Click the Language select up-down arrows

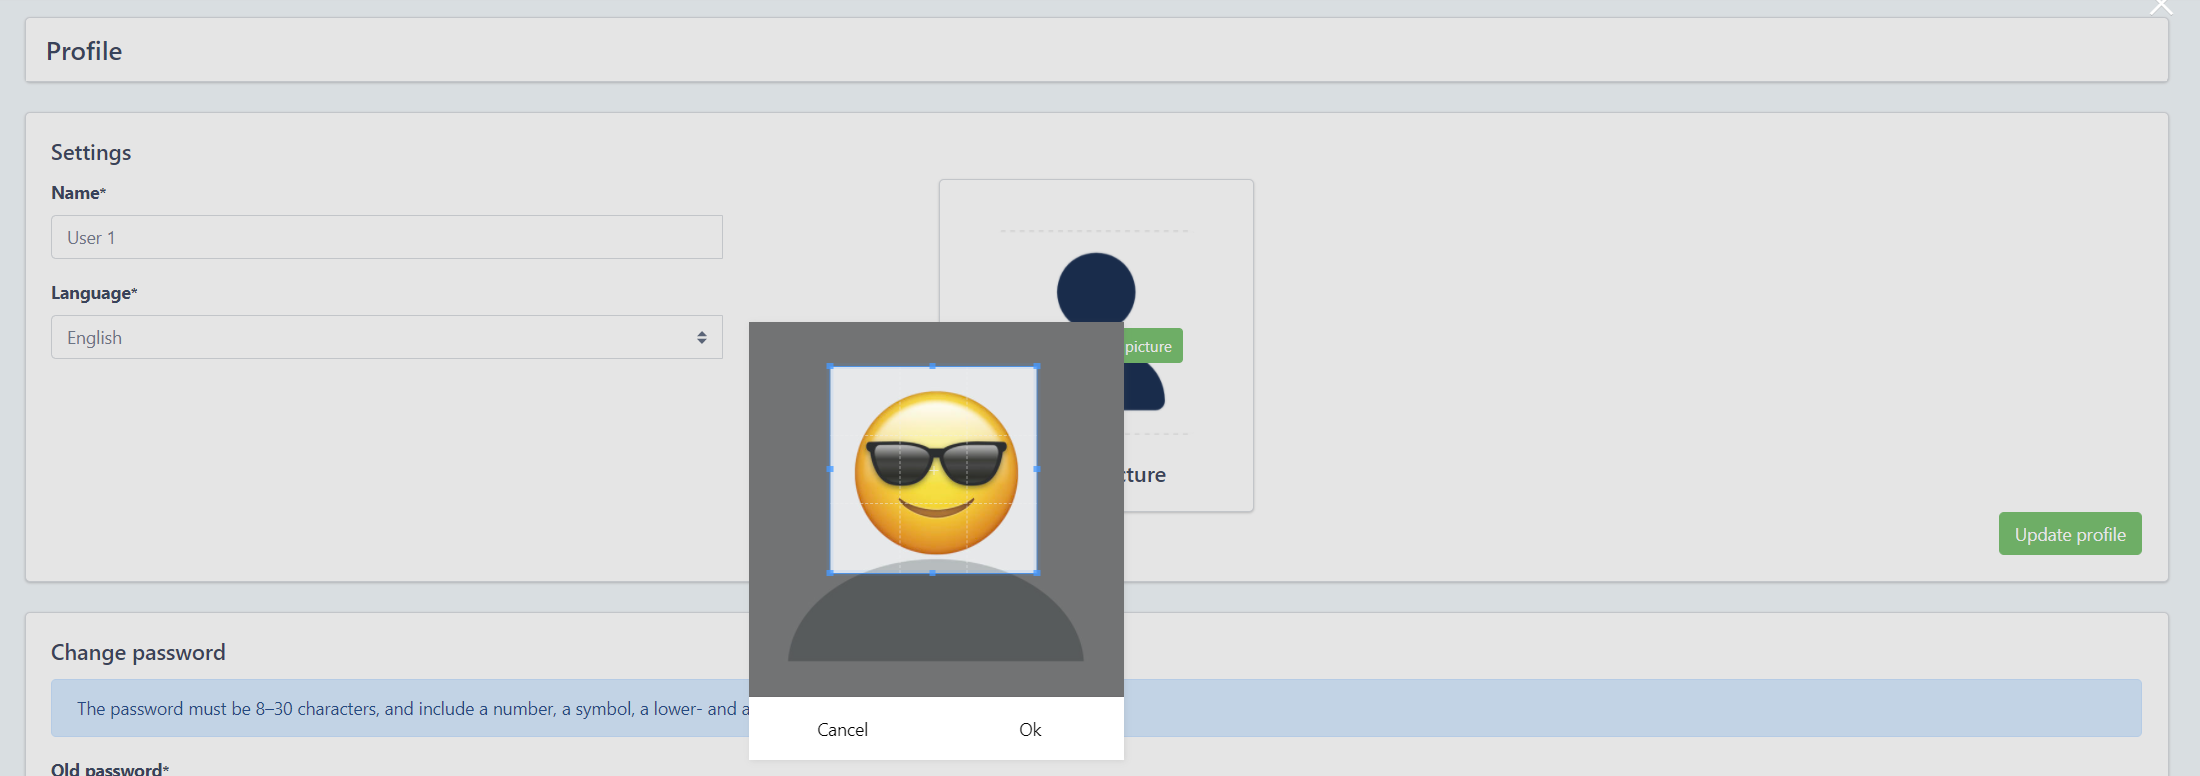[x=702, y=338]
